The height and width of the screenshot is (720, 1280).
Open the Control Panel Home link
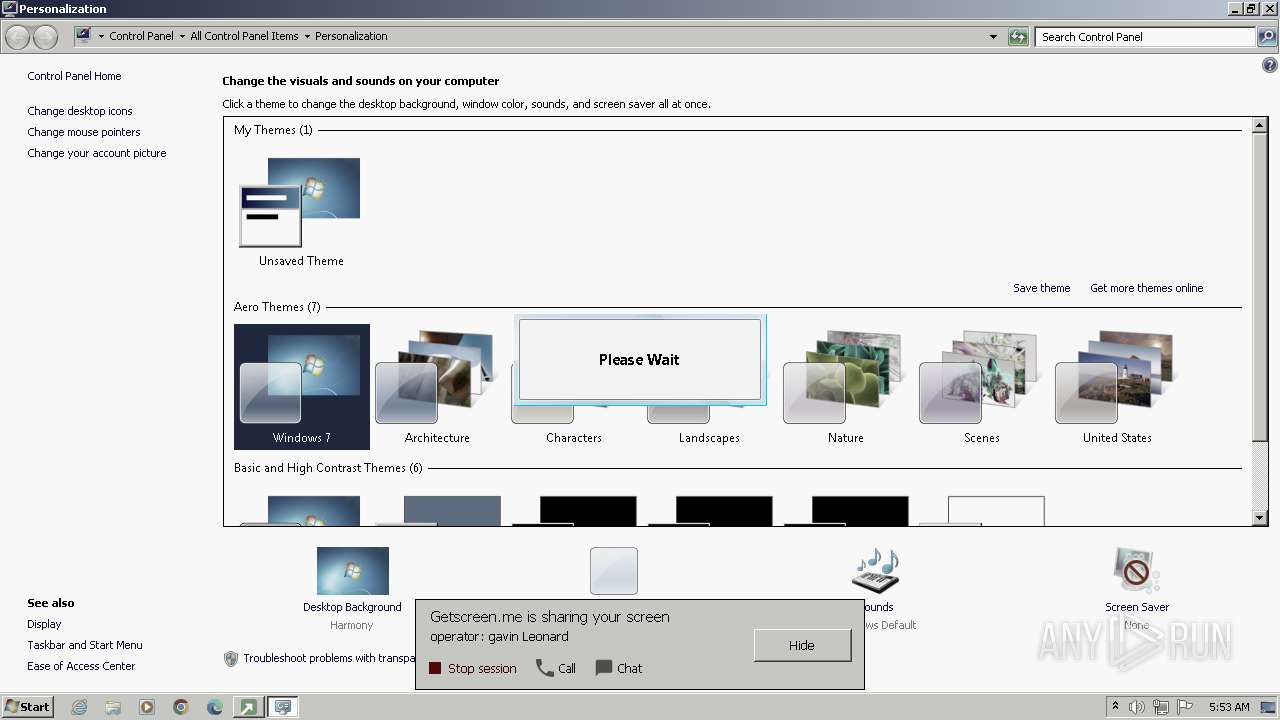[x=74, y=76]
